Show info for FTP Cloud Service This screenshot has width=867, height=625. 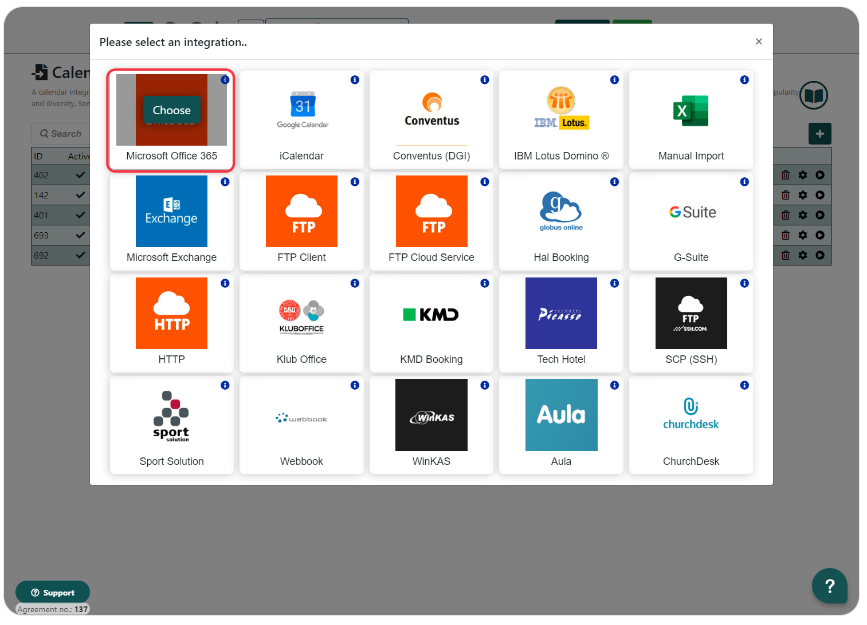pyautogui.click(x=484, y=181)
